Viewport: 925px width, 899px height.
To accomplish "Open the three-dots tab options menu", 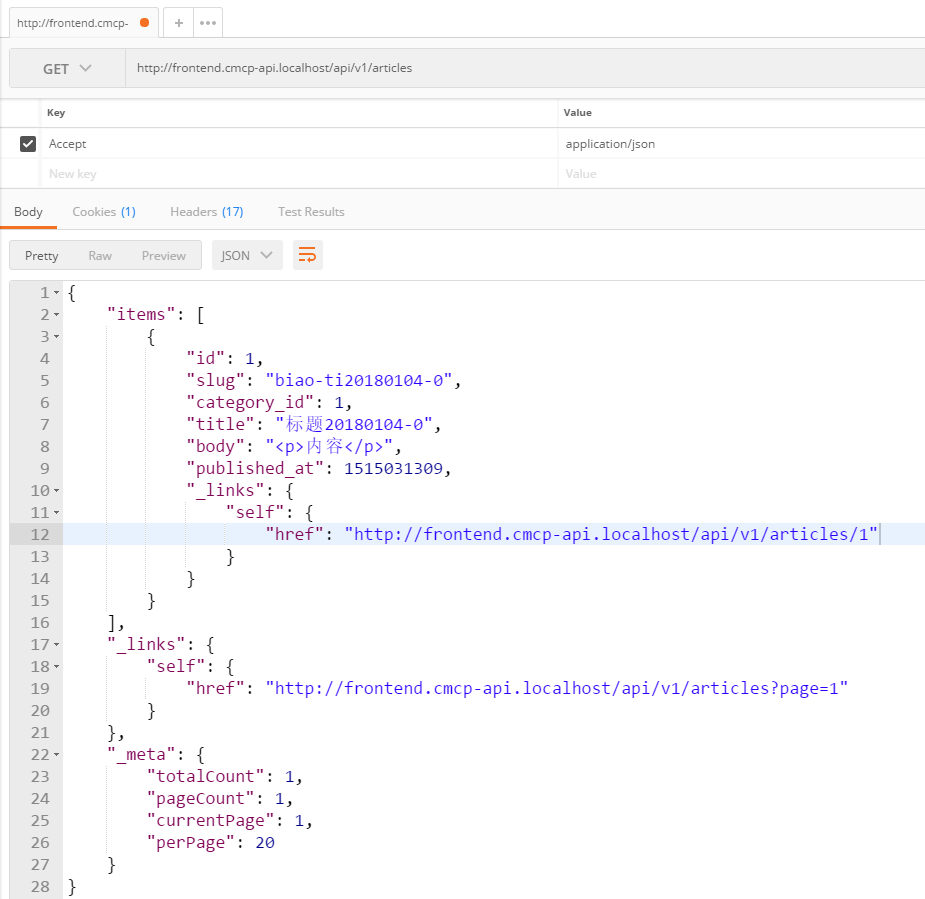I will click(x=207, y=22).
